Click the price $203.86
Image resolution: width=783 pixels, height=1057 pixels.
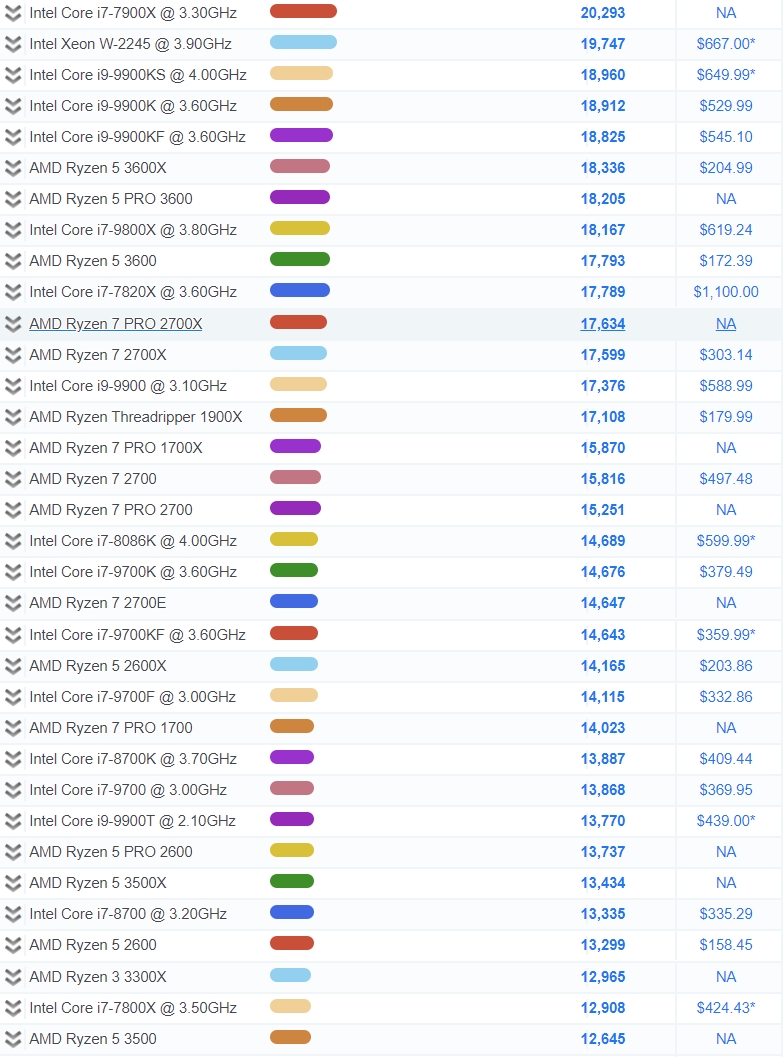[x=726, y=666]
